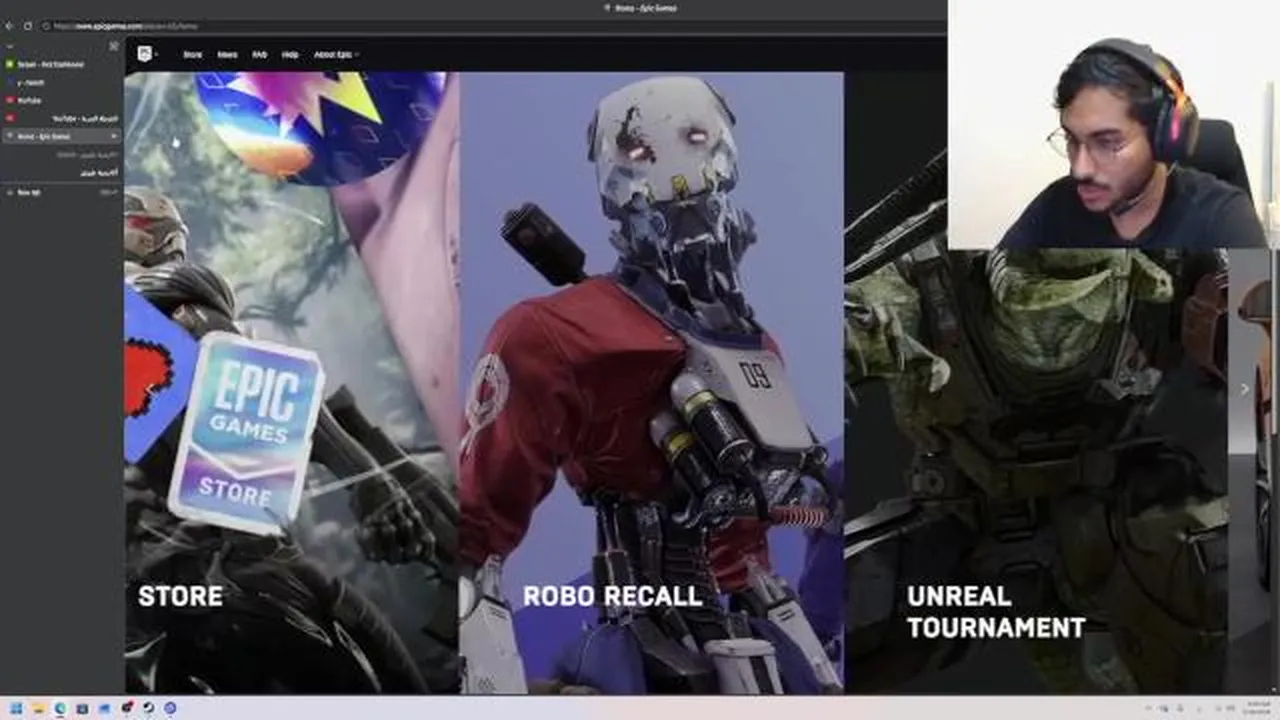
Task: Select the Home - Epic Games sidebar tab
Action: pyautogui.click(x=60, y=136)
